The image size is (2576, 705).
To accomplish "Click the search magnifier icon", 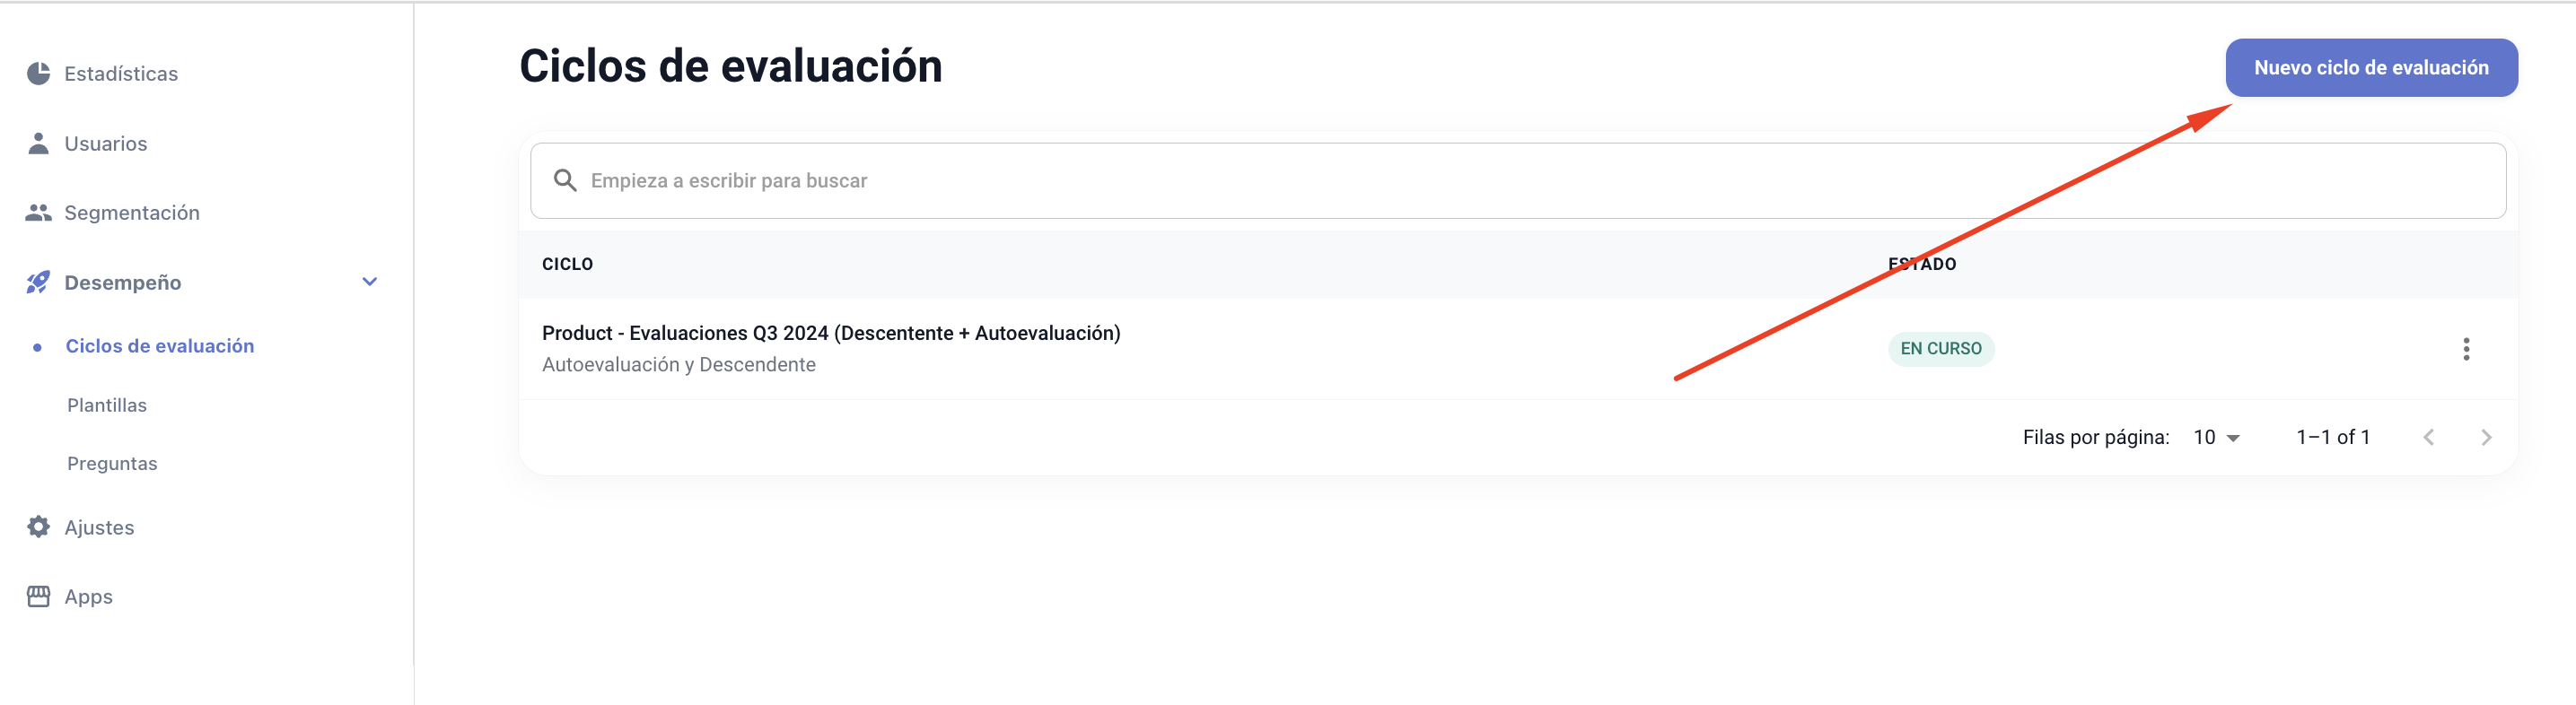I will click(565, 180).
